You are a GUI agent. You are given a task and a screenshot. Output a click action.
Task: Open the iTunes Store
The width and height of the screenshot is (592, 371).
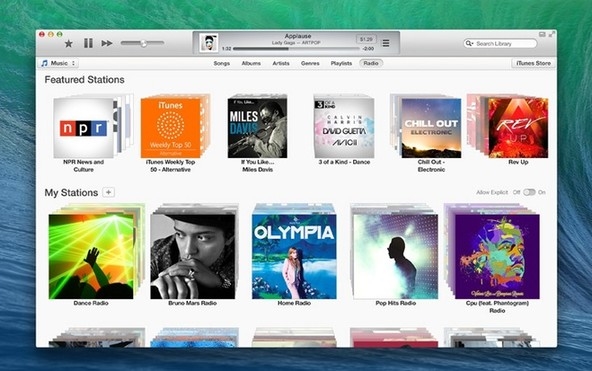pyautogui.click(x=533, y=63)
